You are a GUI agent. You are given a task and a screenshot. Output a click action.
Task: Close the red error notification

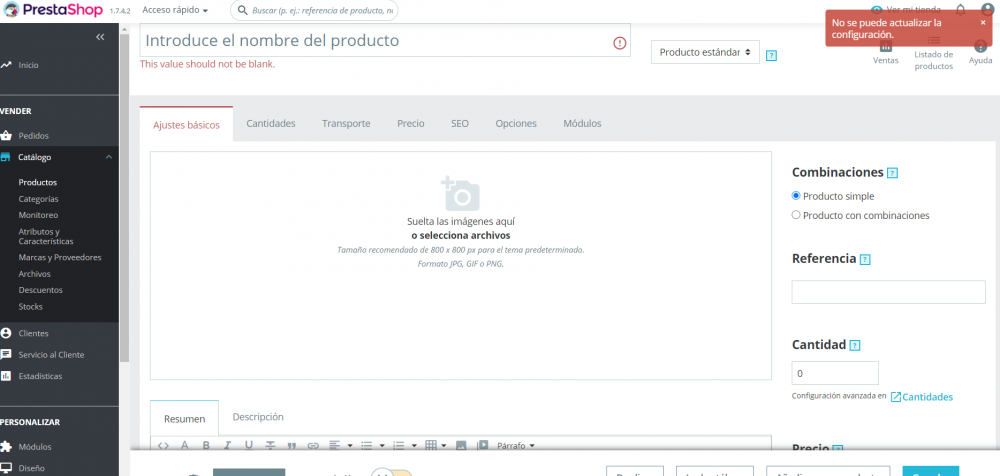coord(983,22)
